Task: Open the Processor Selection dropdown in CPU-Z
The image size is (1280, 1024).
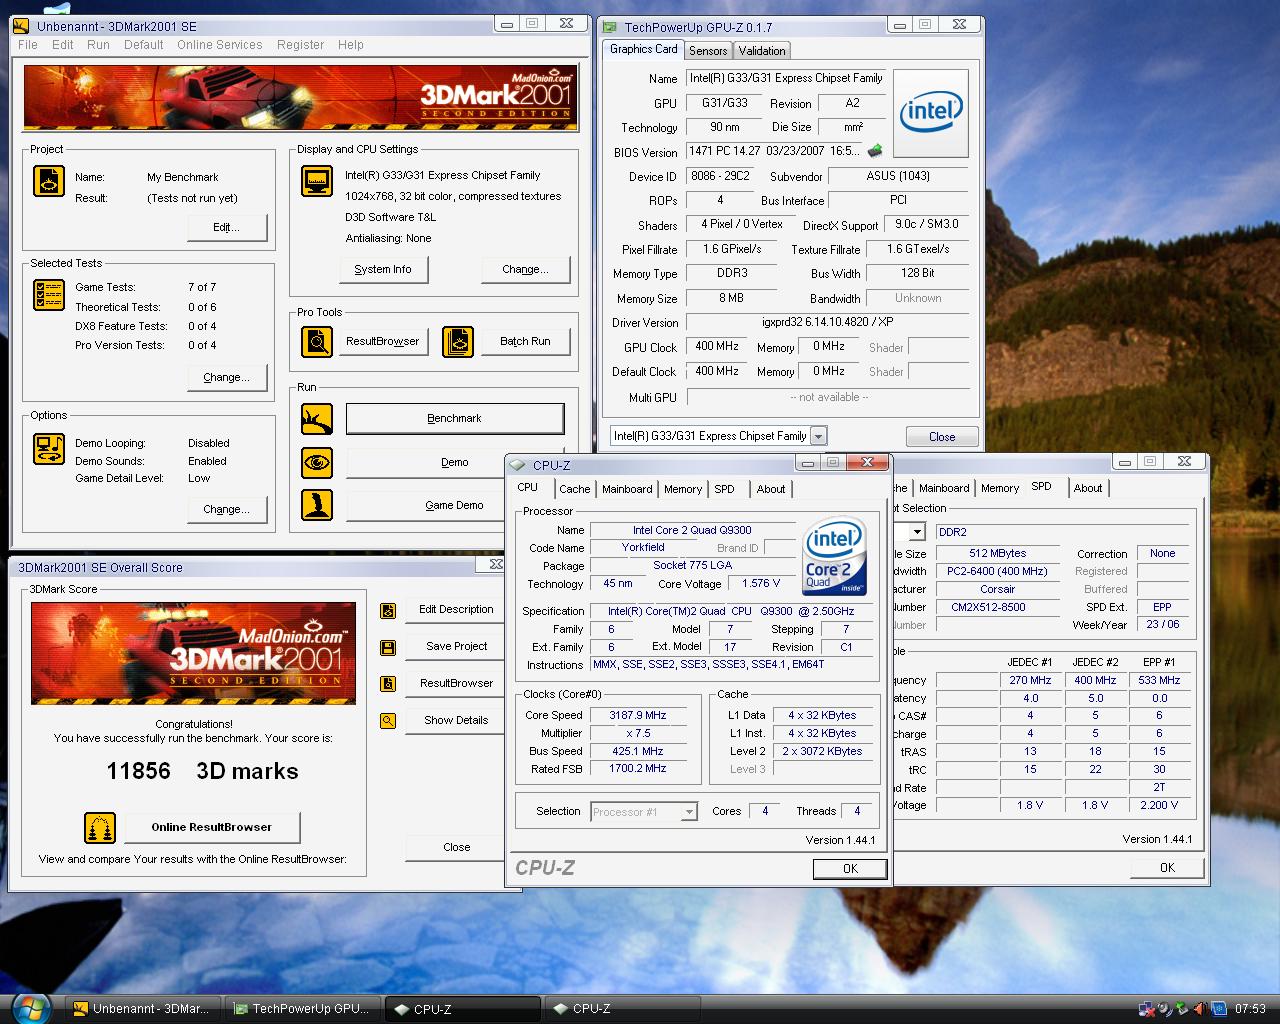Action: [689, 812]
